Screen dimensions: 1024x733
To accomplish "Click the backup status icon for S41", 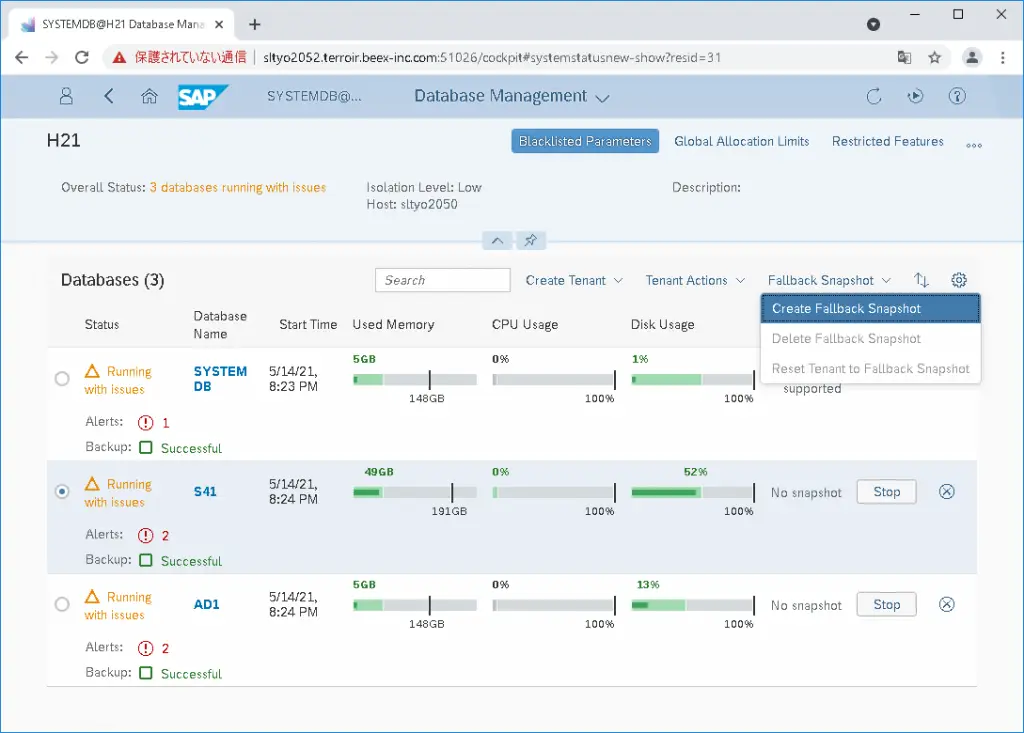I will tap(146, 561).
